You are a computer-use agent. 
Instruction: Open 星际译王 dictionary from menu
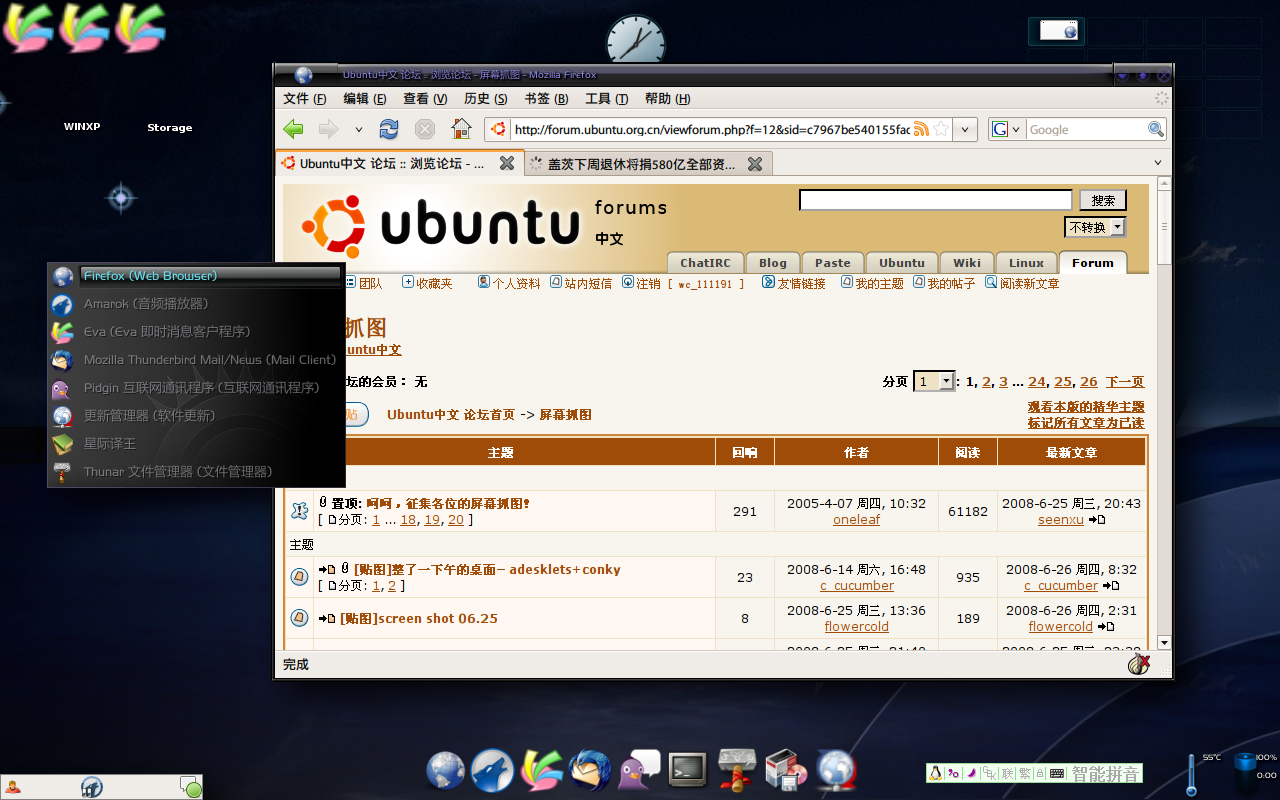[x=197, y=444]
